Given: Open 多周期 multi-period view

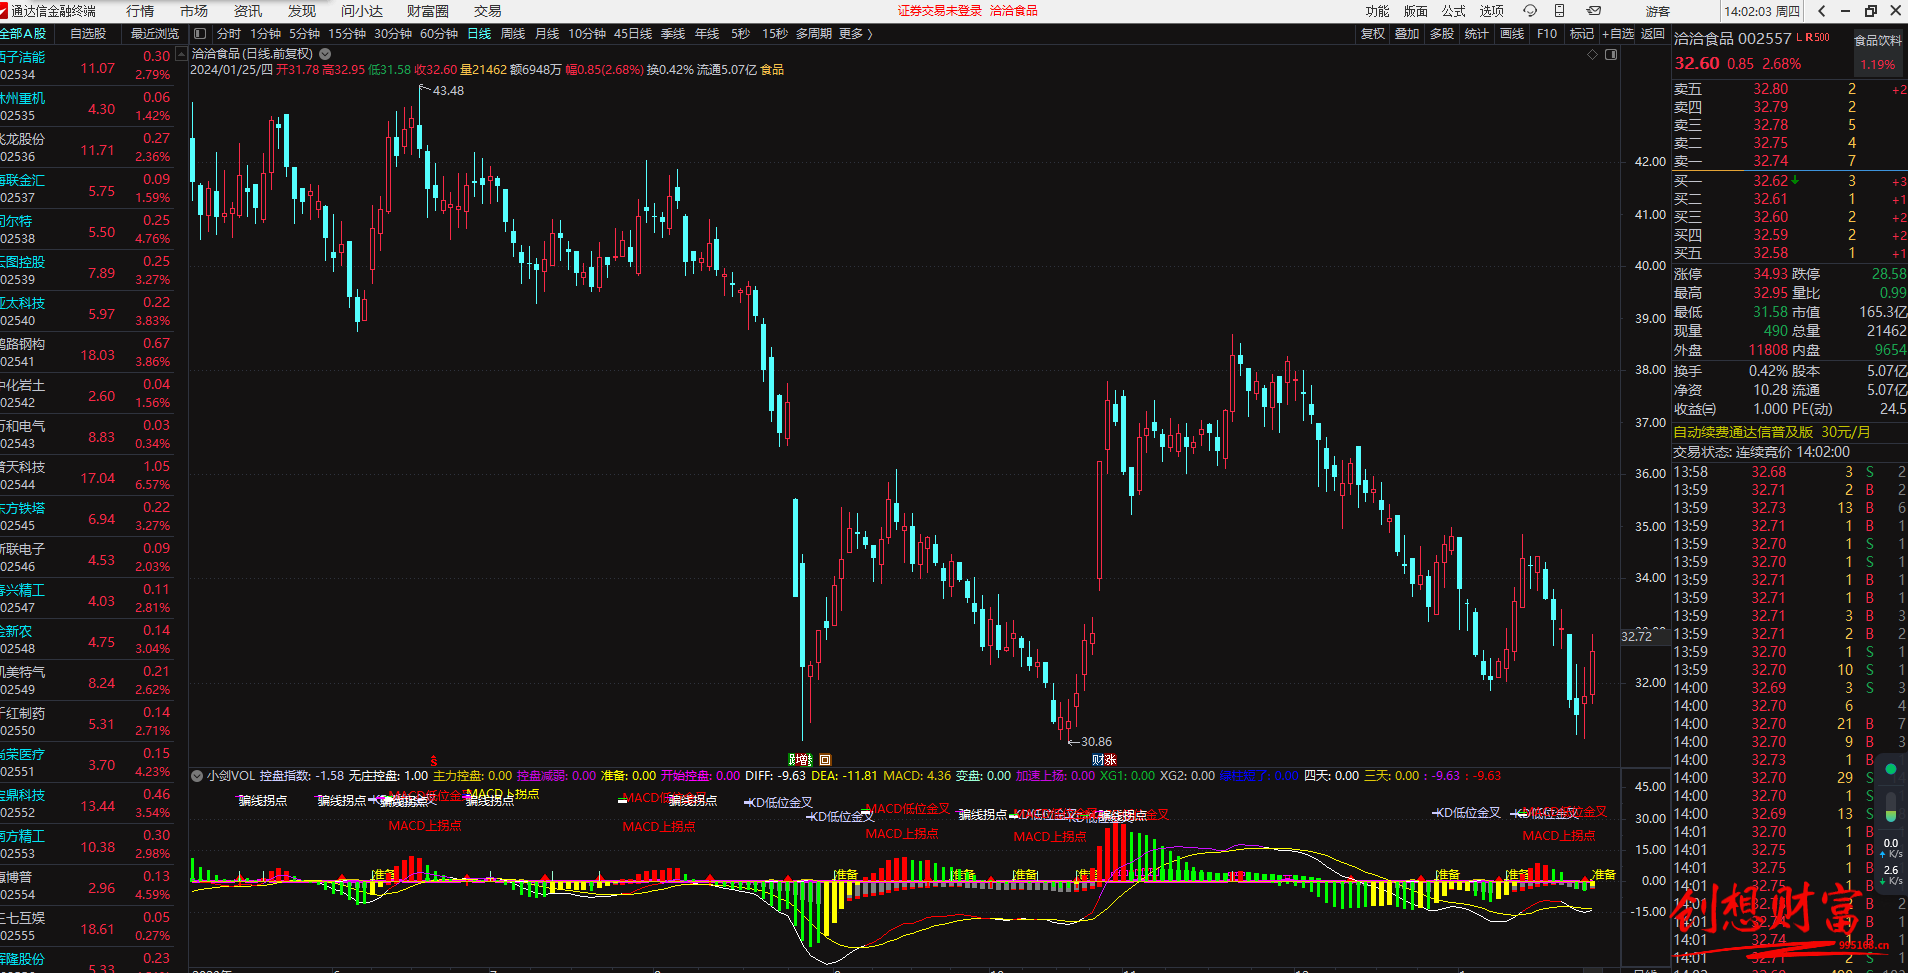Looking at the screenshot, I should point(814,34).
